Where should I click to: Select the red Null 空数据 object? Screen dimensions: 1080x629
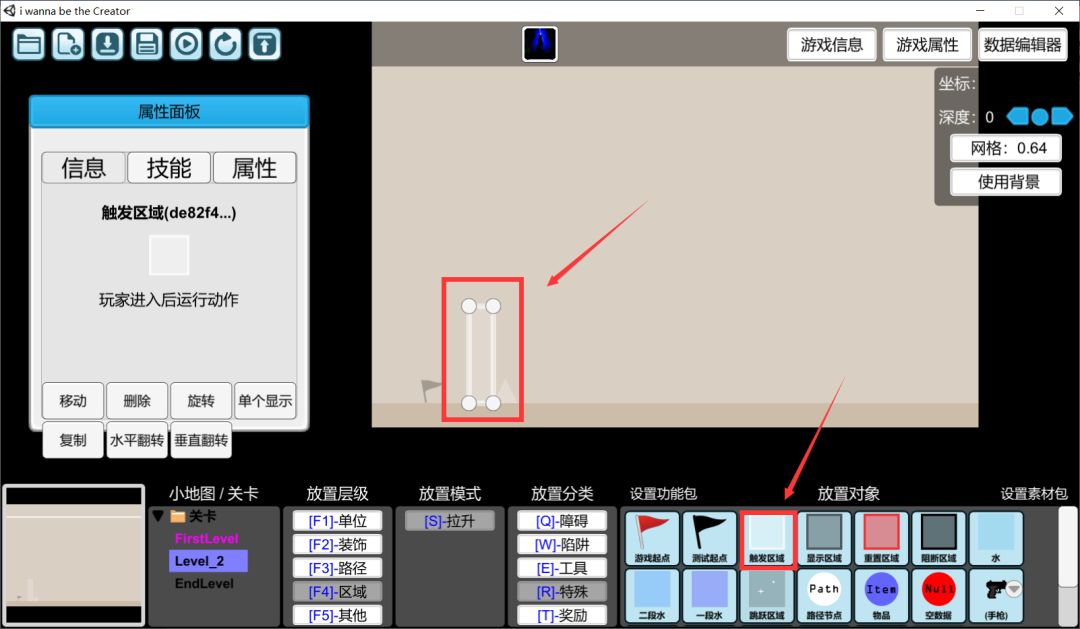[939, 595]
